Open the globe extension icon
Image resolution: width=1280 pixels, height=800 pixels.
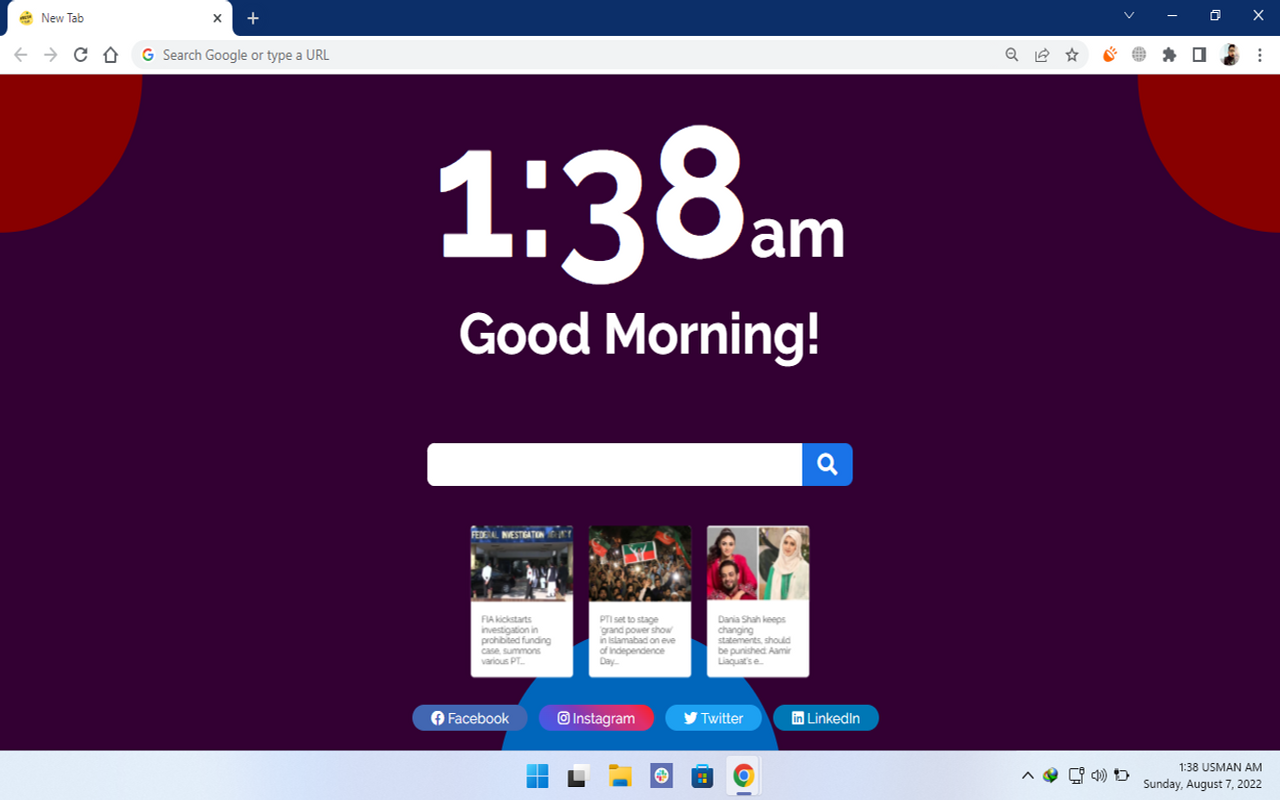click(x=1139, y=55)
